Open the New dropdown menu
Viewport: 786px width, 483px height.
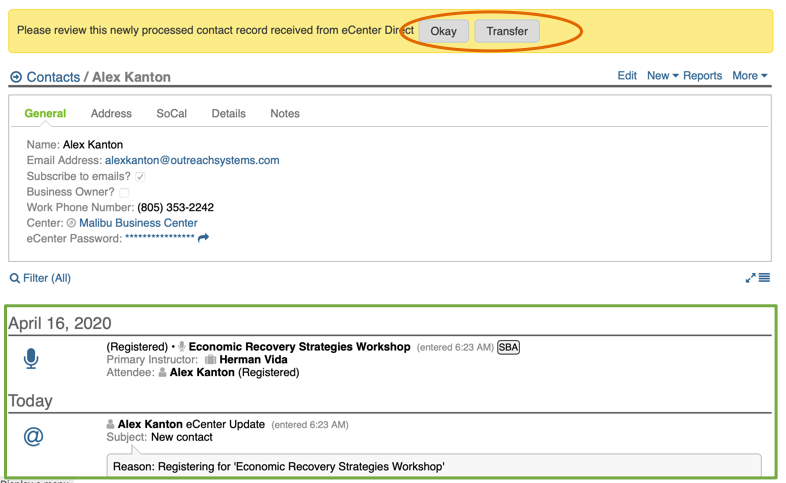point(662,75)
